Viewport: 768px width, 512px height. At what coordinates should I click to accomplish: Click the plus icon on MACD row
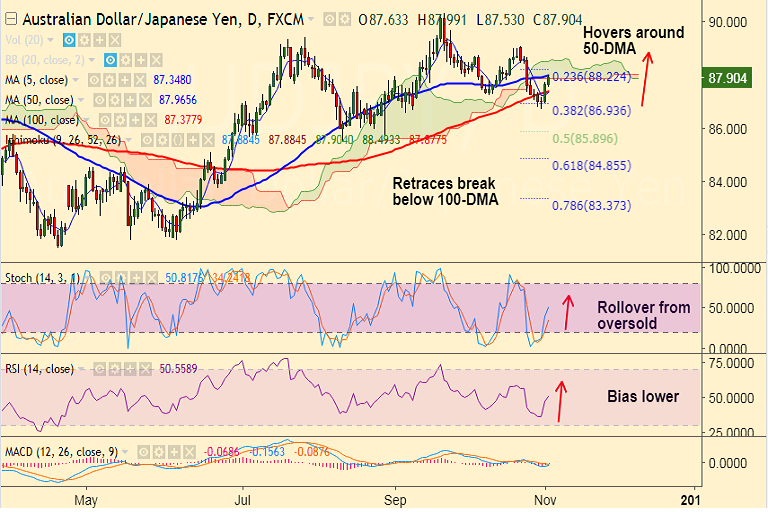click(174, 452)
